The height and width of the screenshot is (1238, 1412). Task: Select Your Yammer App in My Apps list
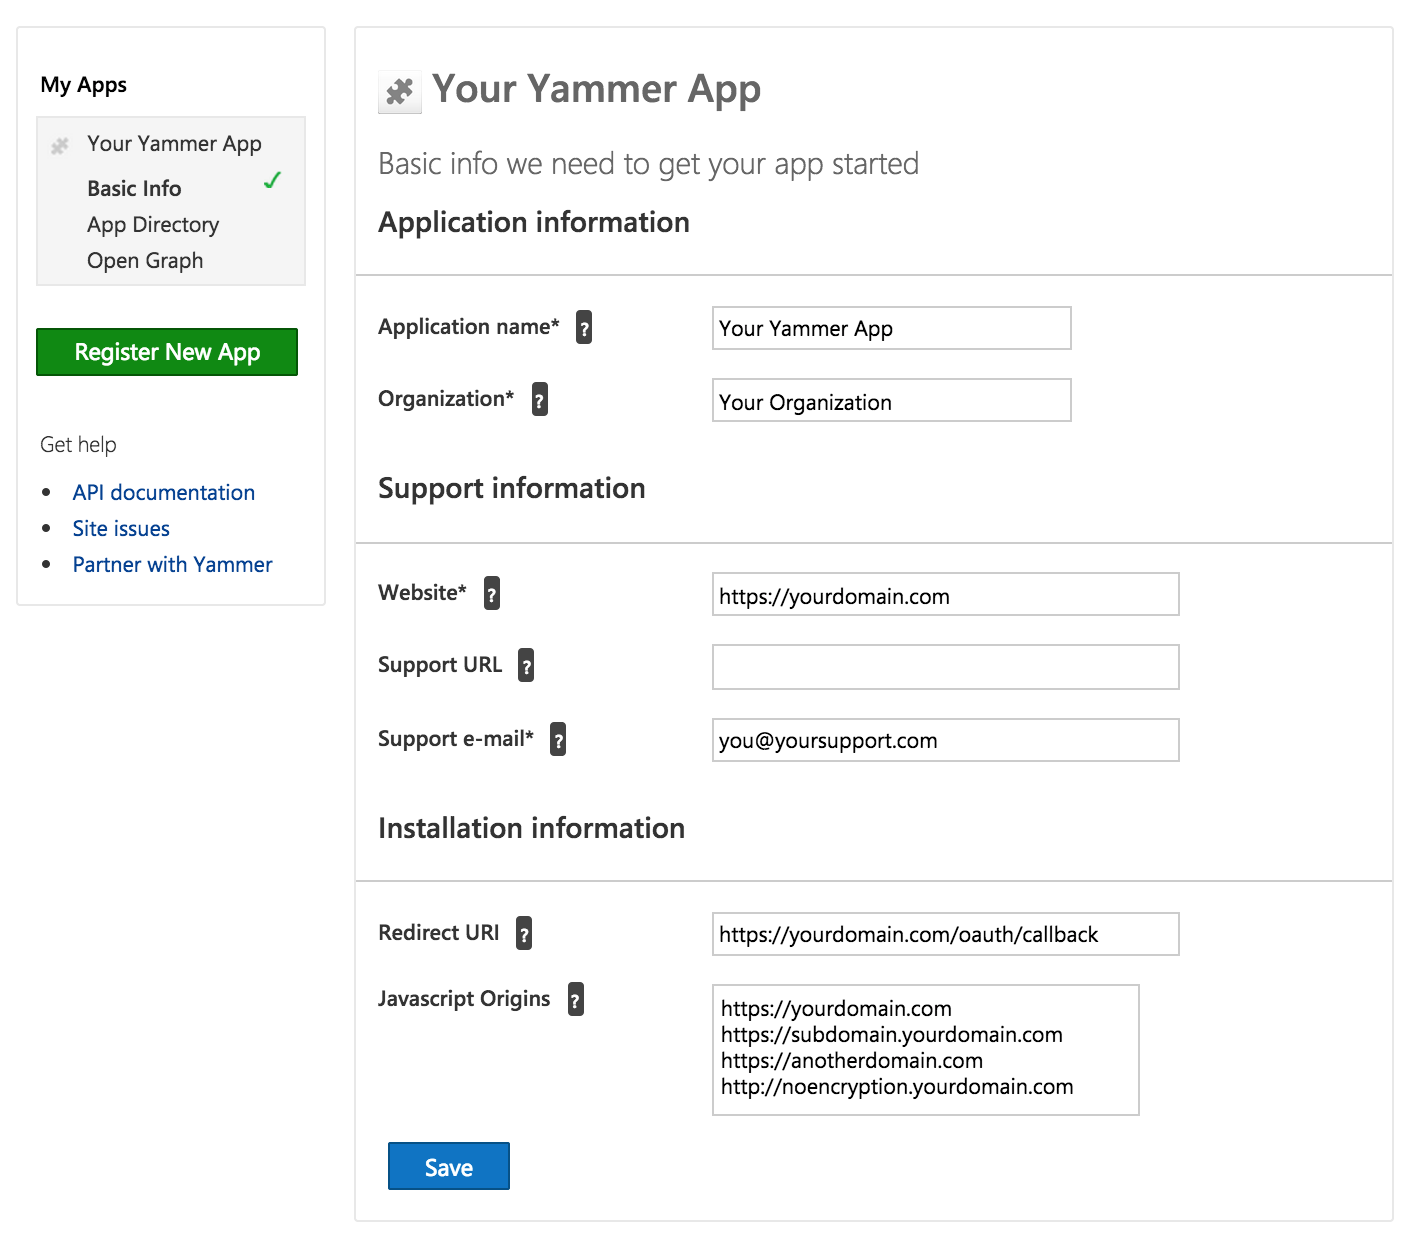[174, 144]
